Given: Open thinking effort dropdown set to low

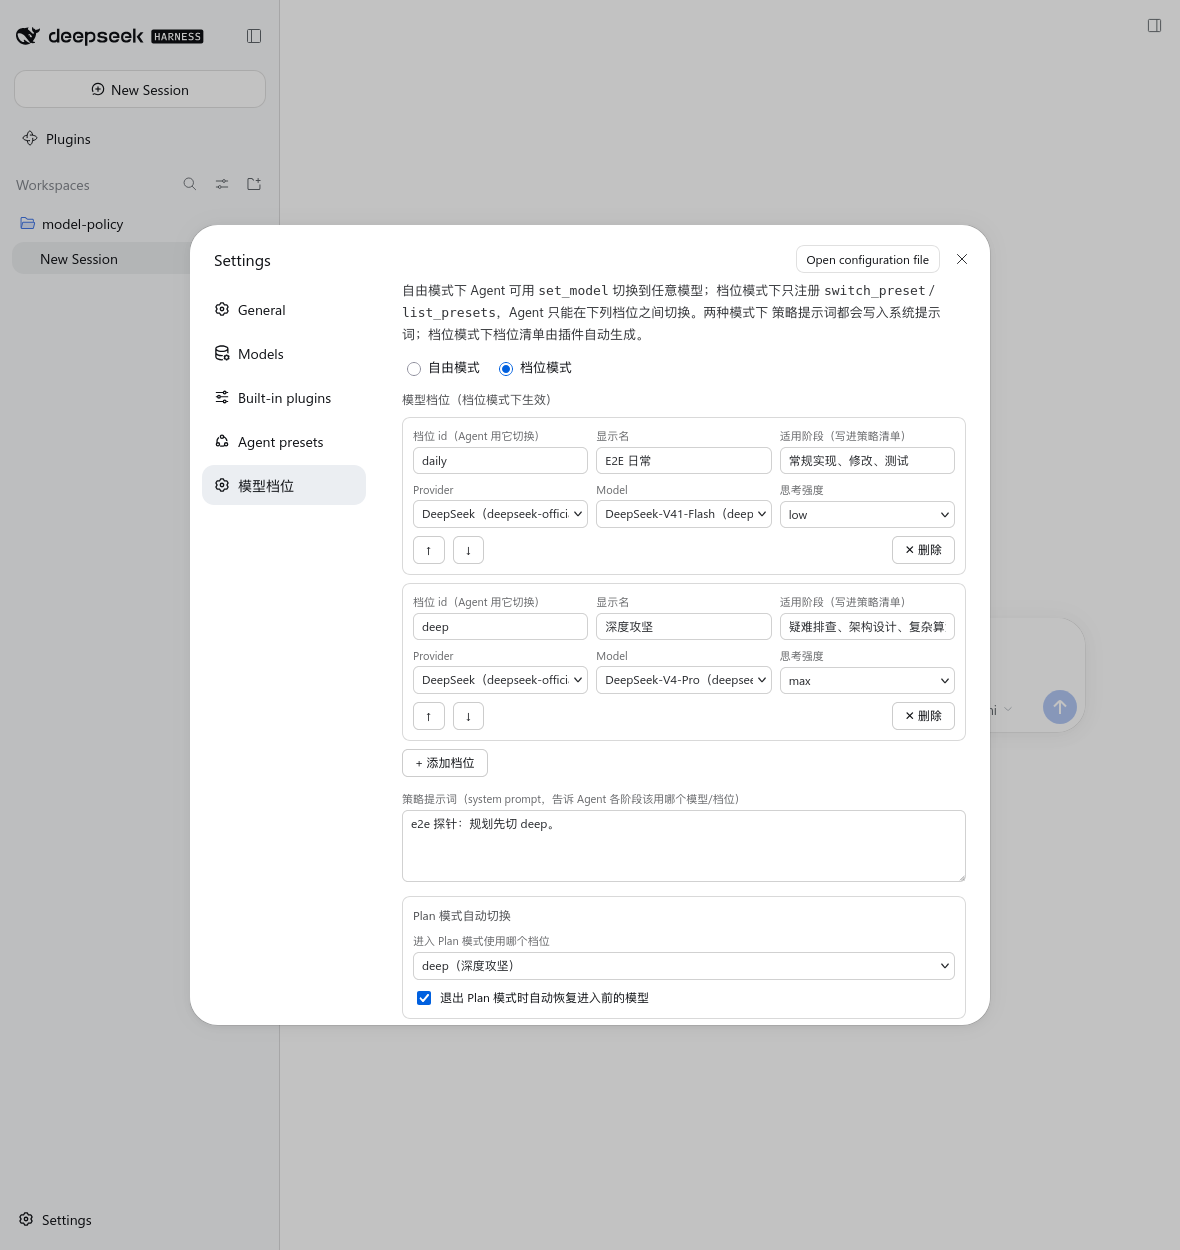Looking at the screenshot, I should point(867,514).
